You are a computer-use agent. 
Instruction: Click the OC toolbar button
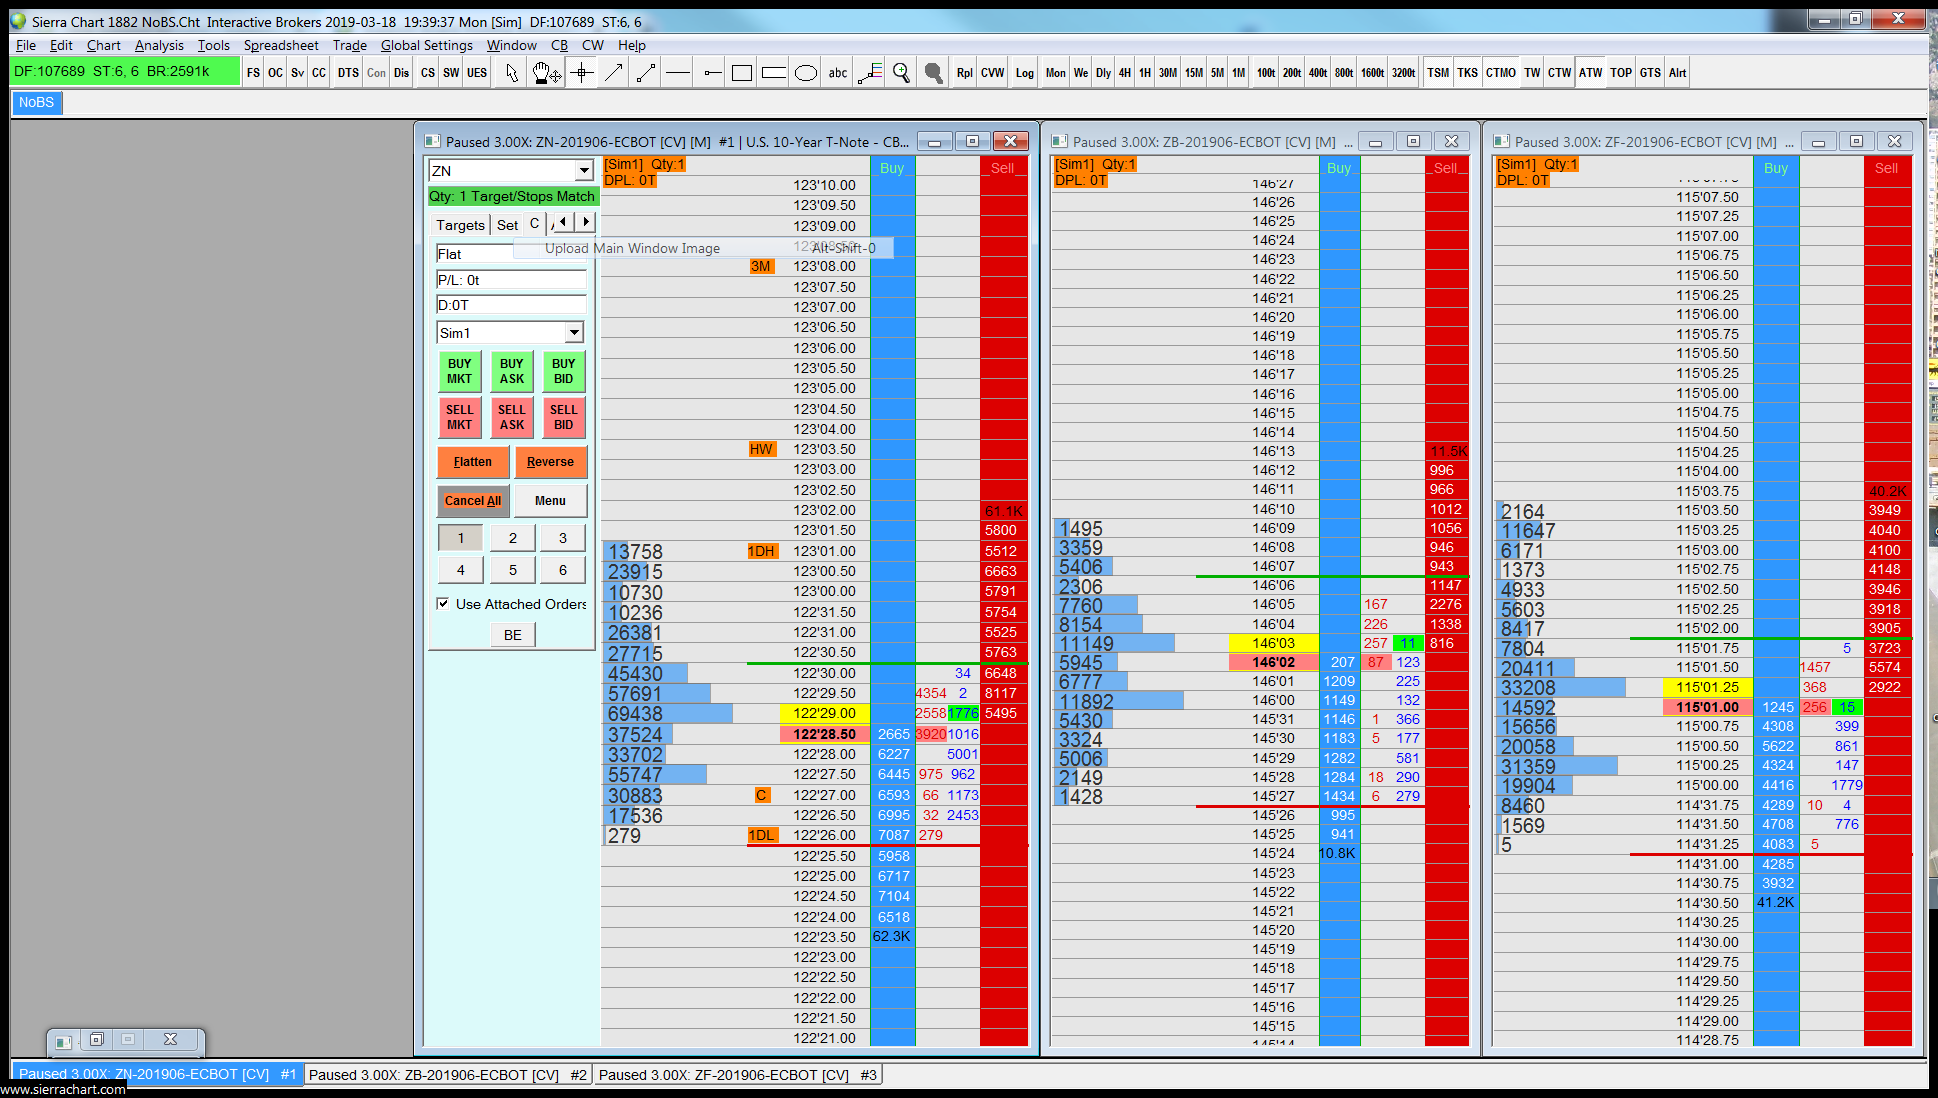point(275,73)
